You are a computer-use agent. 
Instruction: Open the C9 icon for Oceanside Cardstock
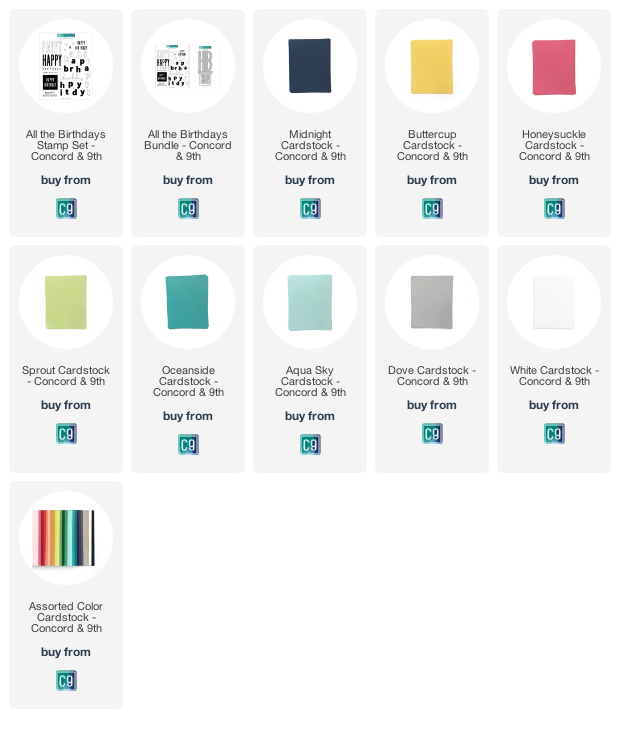[x=188, y=445]
